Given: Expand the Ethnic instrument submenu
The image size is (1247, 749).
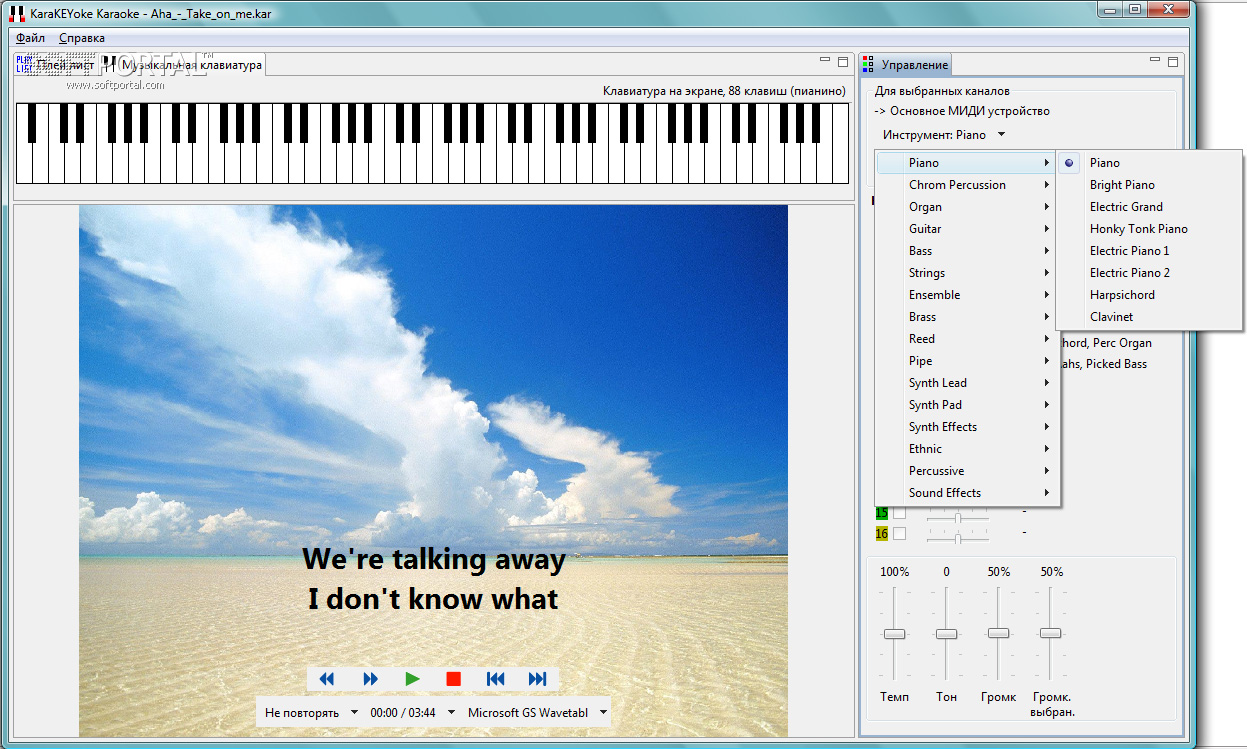Looking at the screenshot, I should 967,449.
